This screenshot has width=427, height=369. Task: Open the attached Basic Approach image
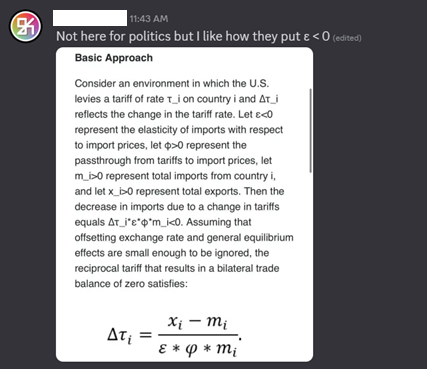coord(184,204)
